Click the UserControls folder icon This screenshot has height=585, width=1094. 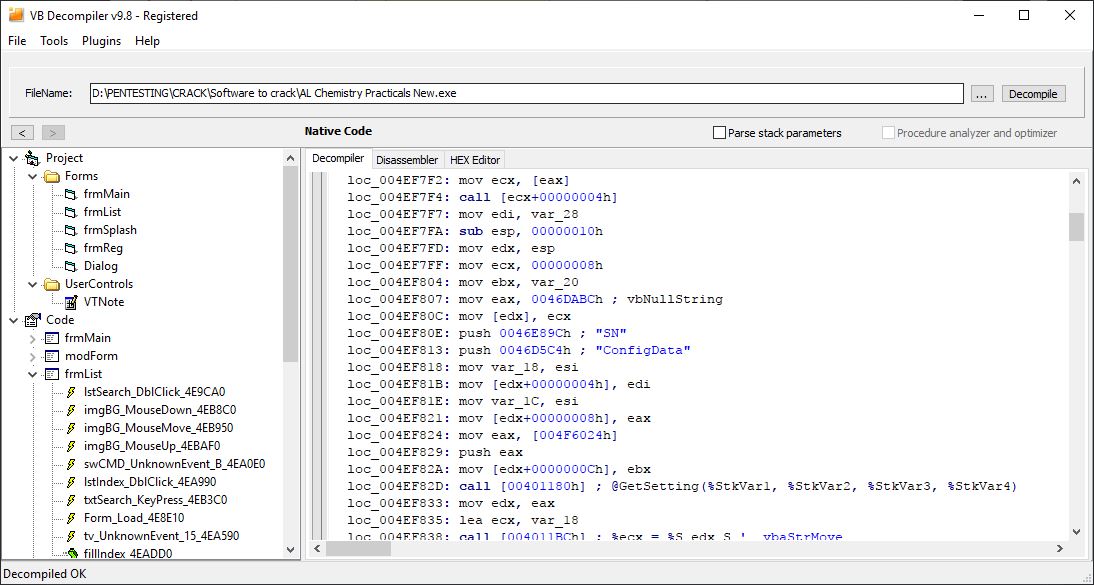point(52,284)
